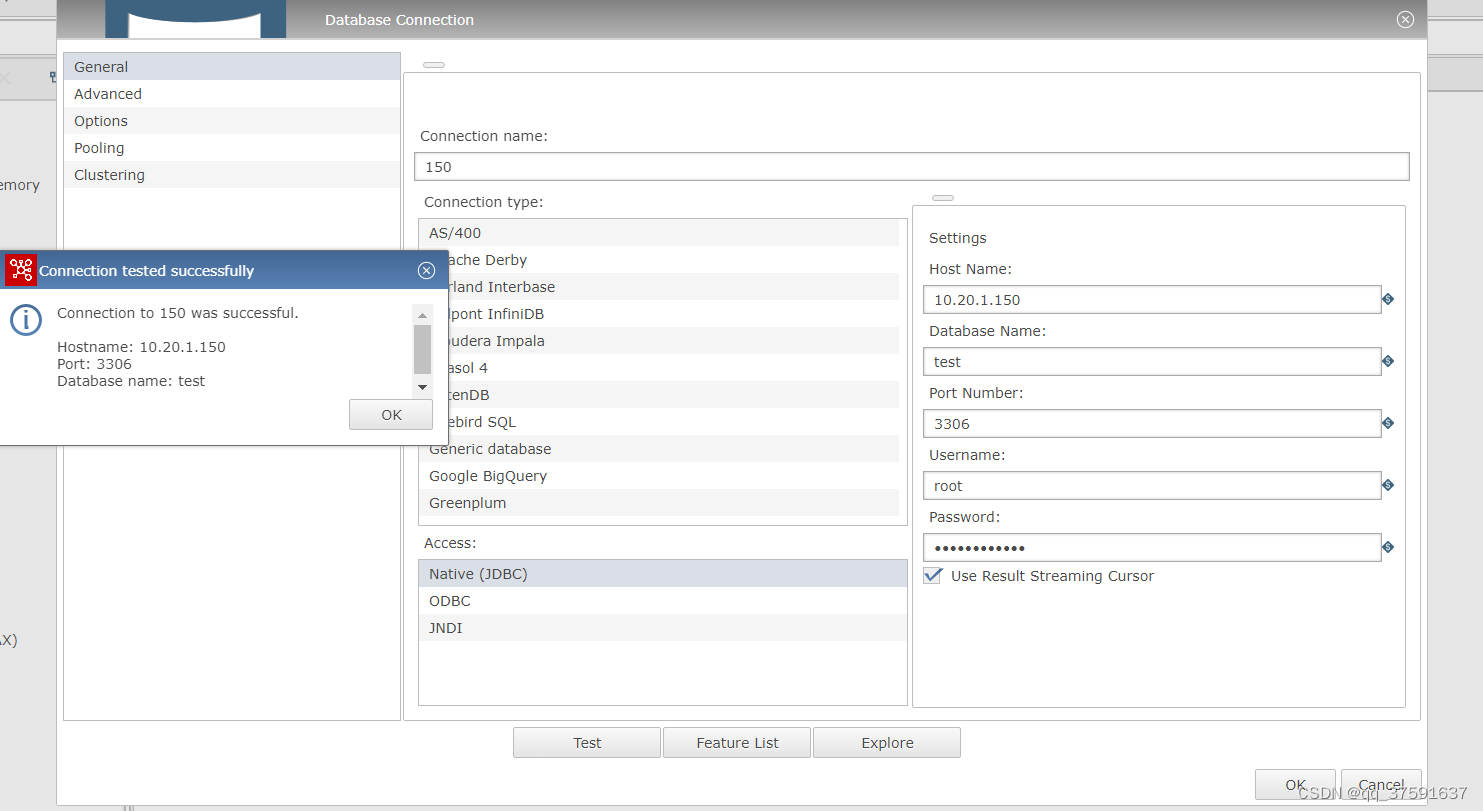1483x811 pixels.
Task: Open the Advanced section
Action: coord(232,94)
